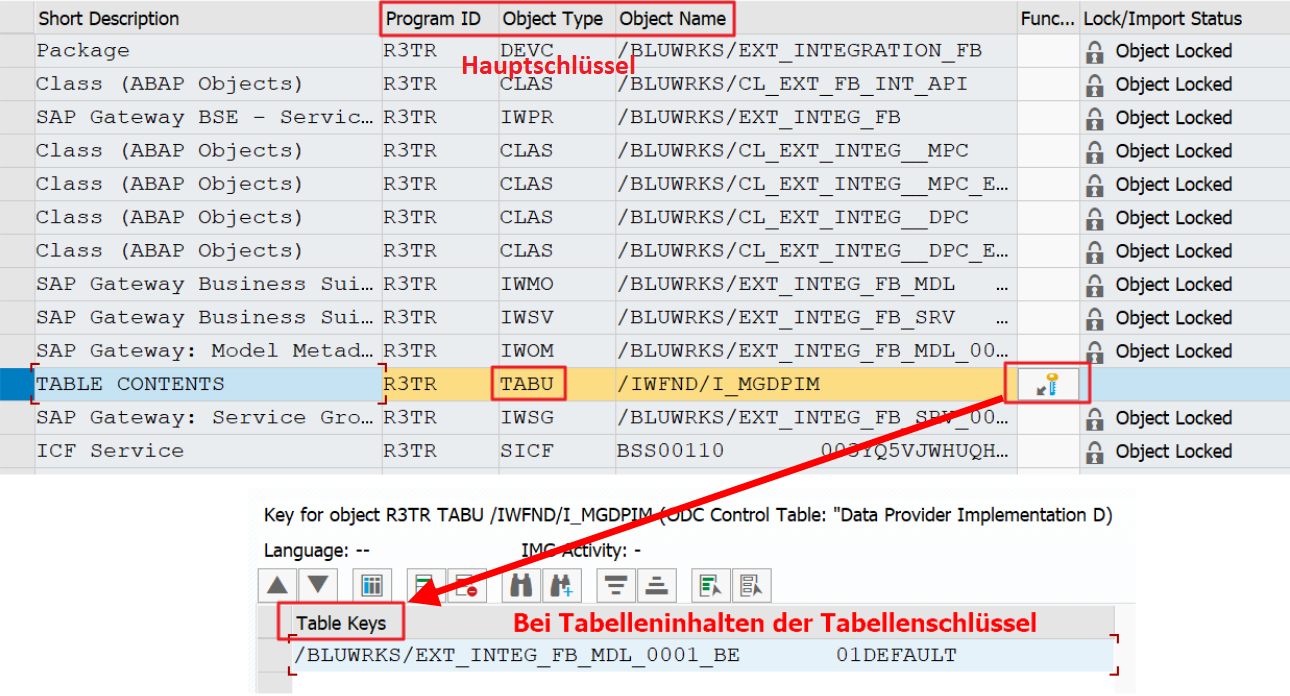Click the scroll down triangle toolbar button

point(317,585)
